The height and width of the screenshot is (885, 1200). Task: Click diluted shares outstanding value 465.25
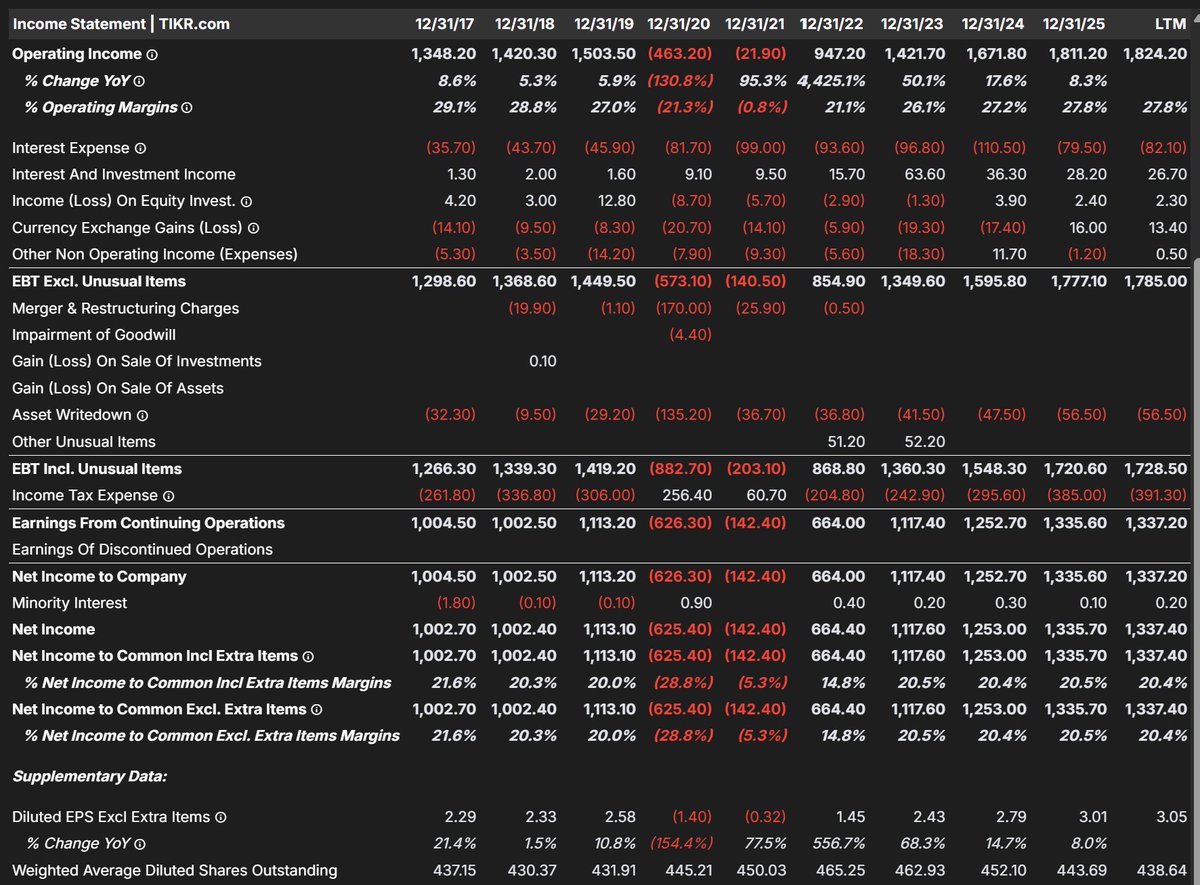click(842, 870)
